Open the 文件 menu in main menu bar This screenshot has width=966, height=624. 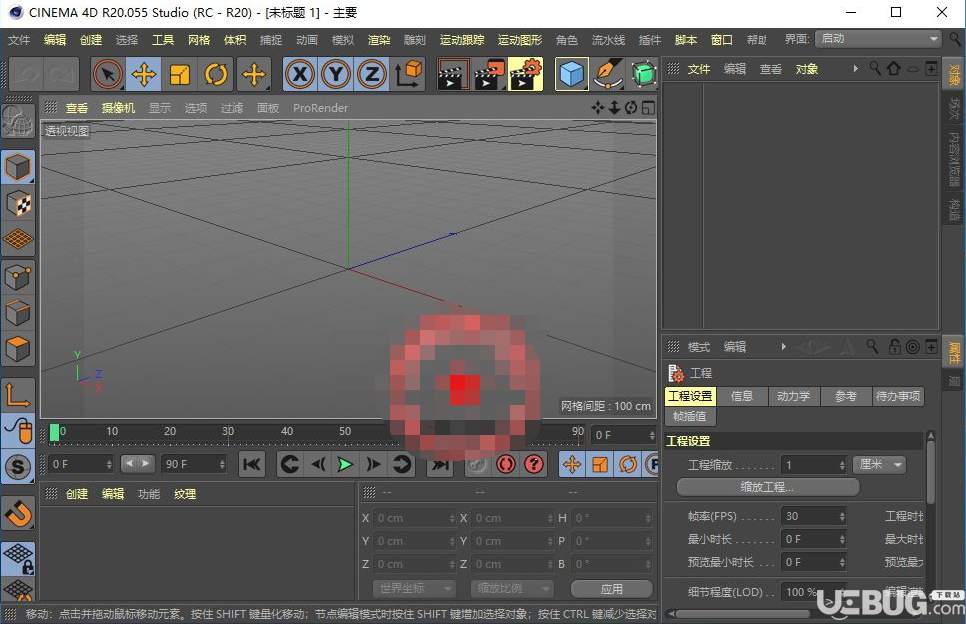point(19,40)
